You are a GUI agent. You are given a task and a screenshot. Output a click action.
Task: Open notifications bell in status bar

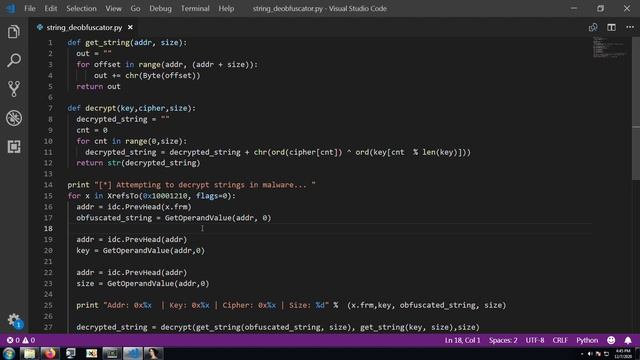tap(628, 340)
